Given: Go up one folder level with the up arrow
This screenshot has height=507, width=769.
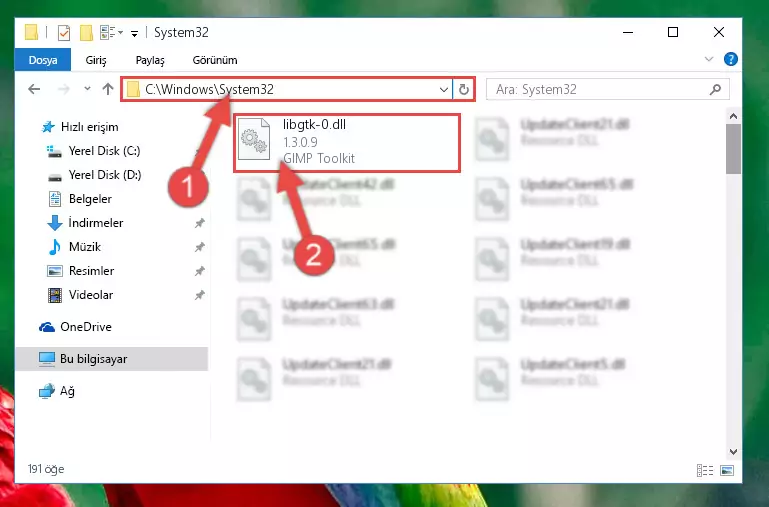Looking at the screenshot, I should coord(108,89).
